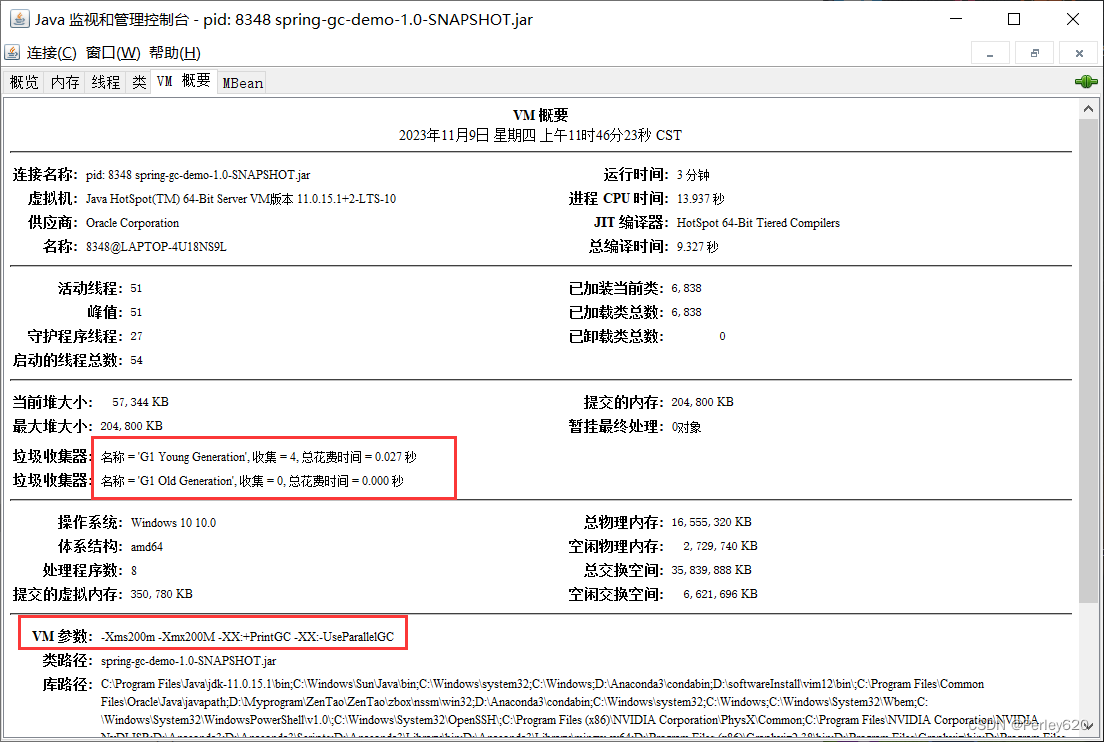Maximize the JConsole main window

pos(1014,19)
